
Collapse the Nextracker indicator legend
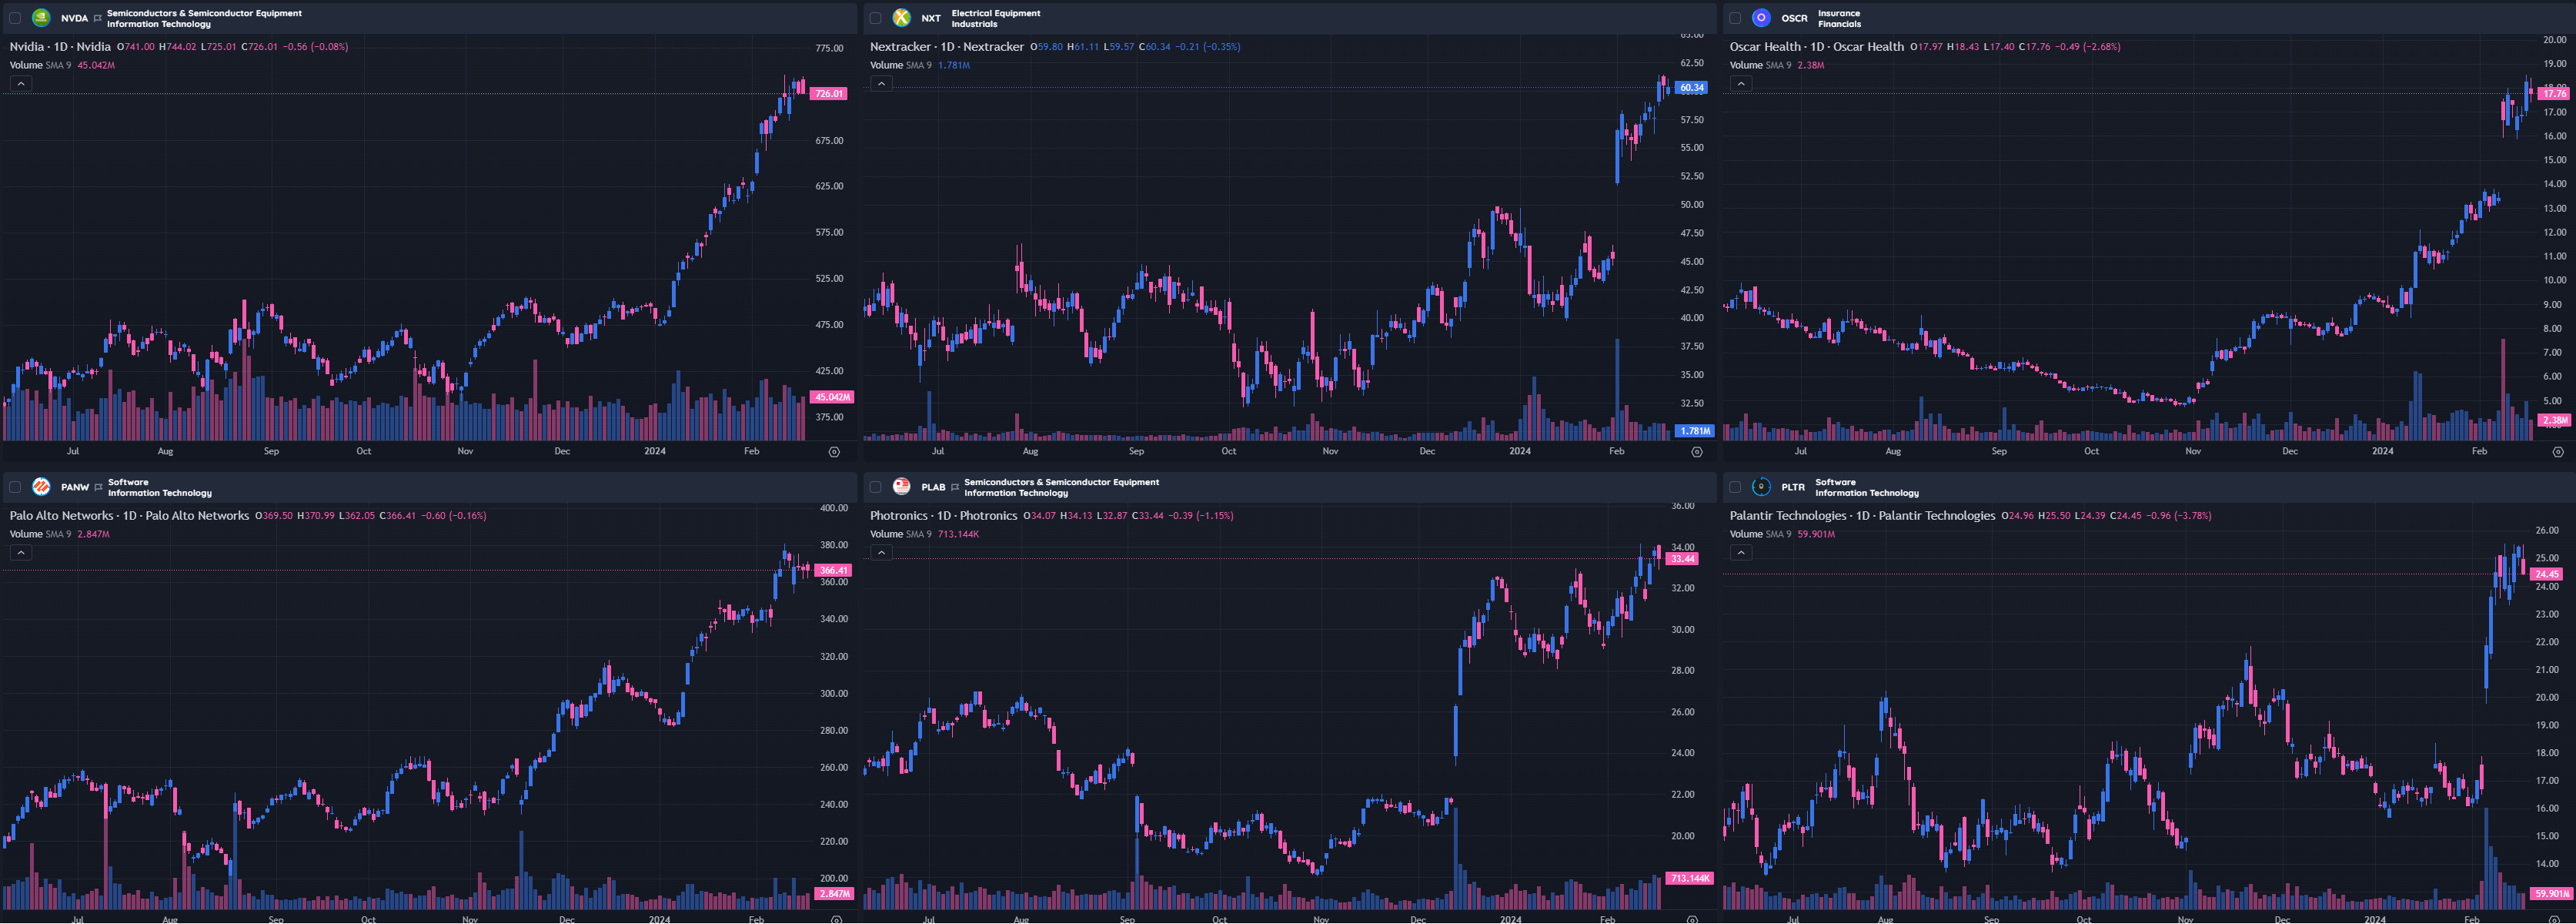click(881, 84)
